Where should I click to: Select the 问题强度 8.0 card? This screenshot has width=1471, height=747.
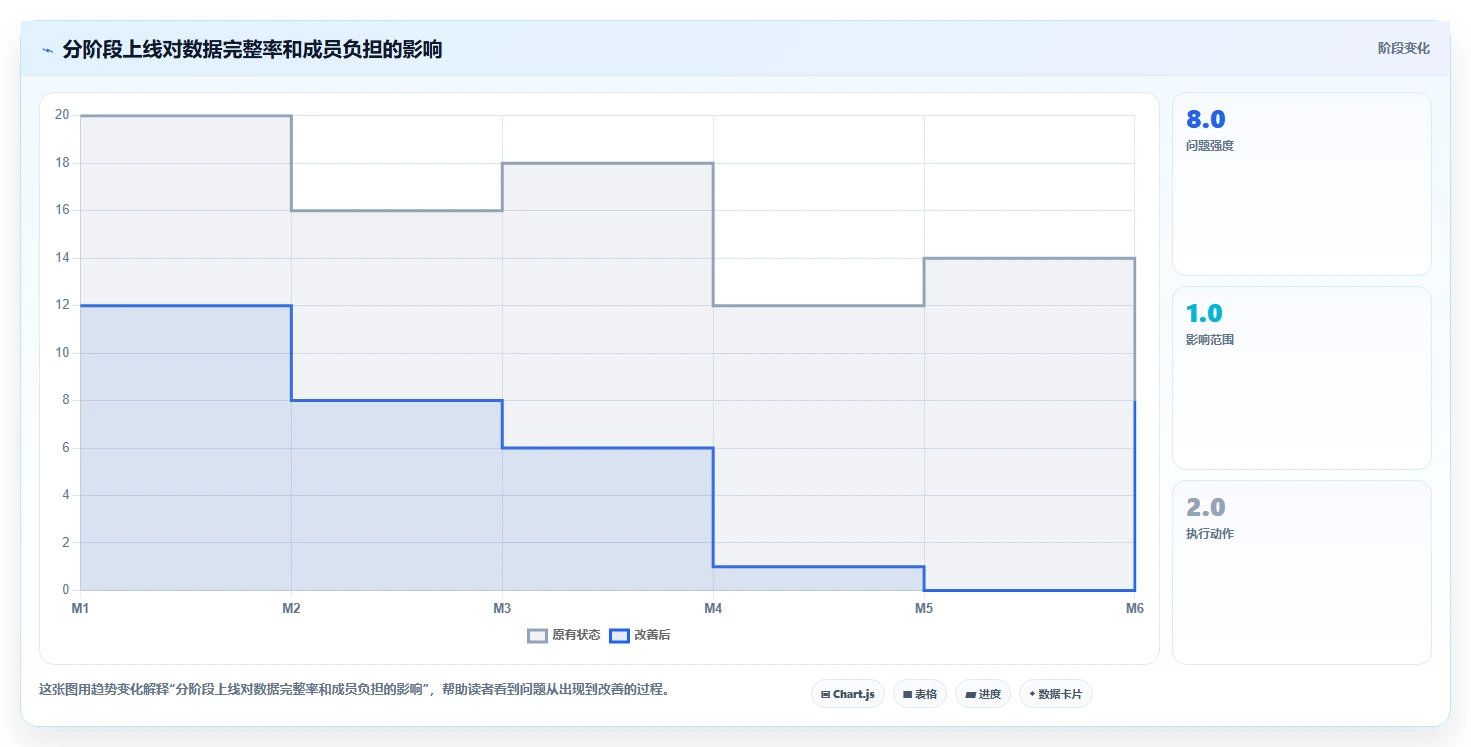point(1302,184)
